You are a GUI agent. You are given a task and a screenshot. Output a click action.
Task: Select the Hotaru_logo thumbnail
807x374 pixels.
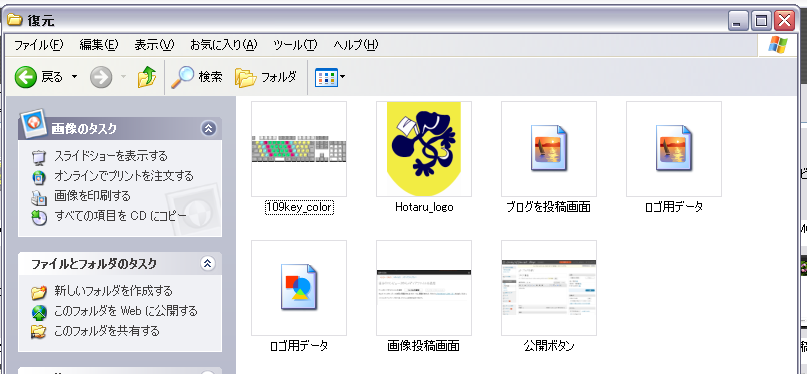pos(424,149)
